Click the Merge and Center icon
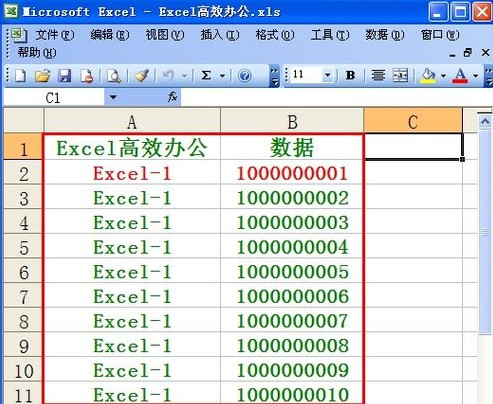493x404 pixels. coord(400,76)
